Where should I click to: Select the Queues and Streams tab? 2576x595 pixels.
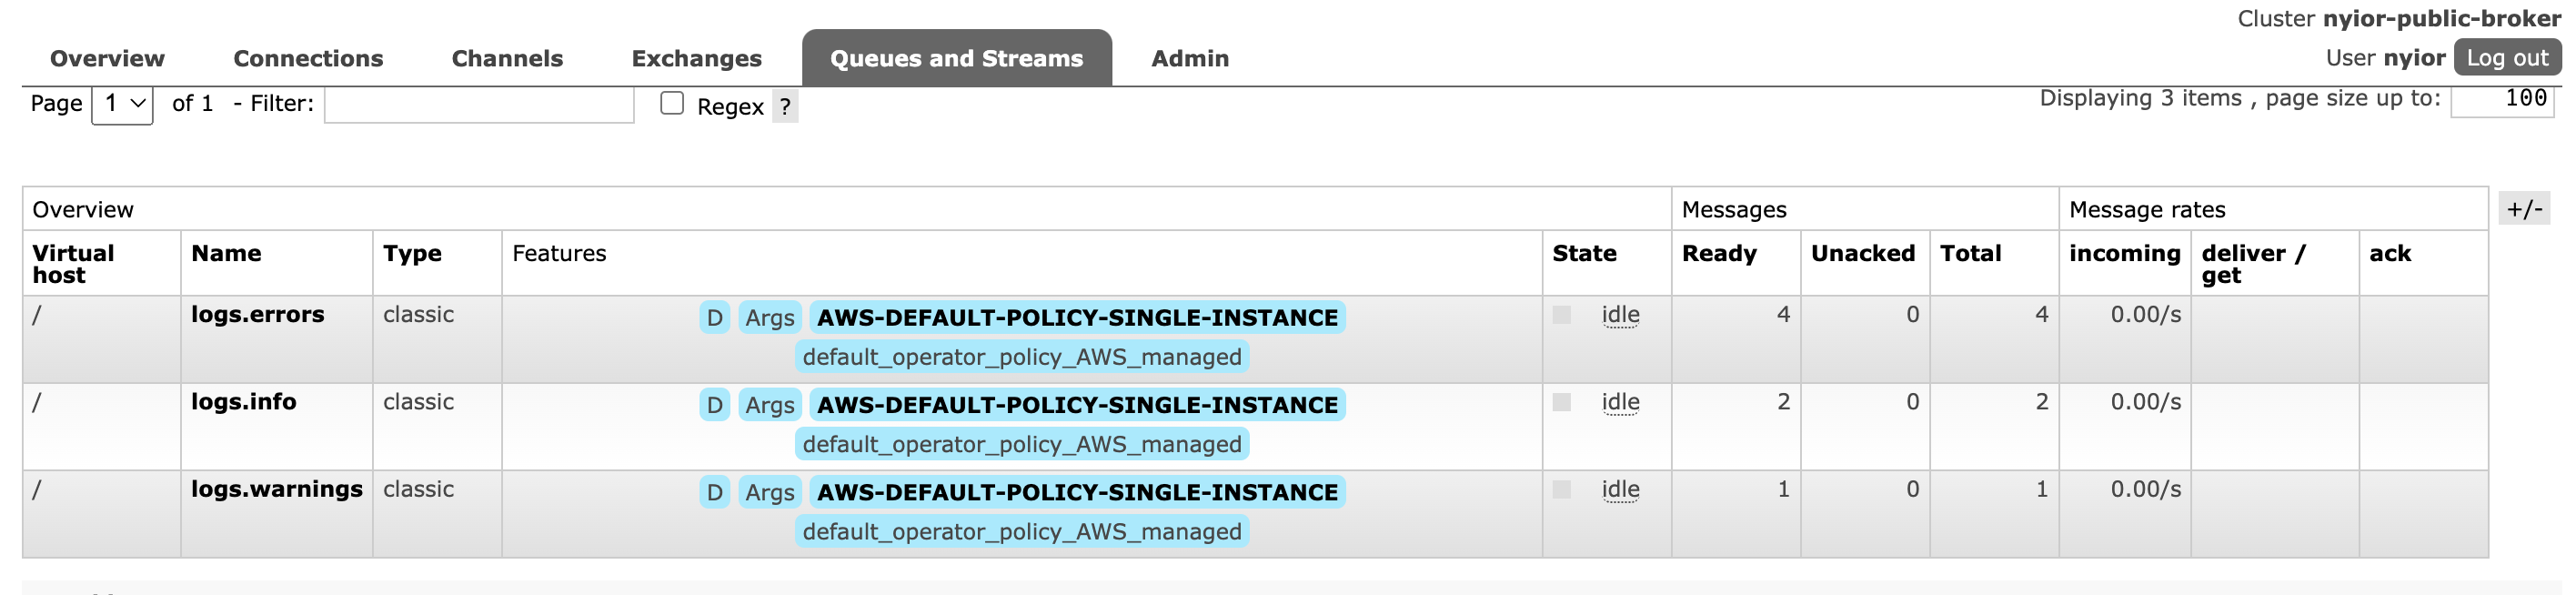pyautogui.click(x=956, y=58)
